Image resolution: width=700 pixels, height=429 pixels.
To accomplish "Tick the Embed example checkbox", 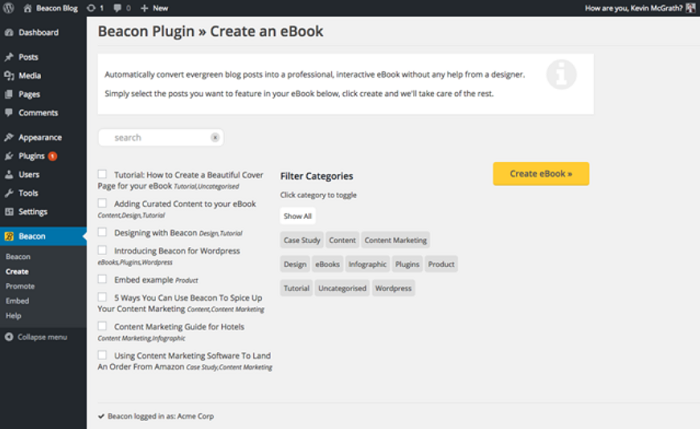I will pyautogui.click(x=103, y=279).
